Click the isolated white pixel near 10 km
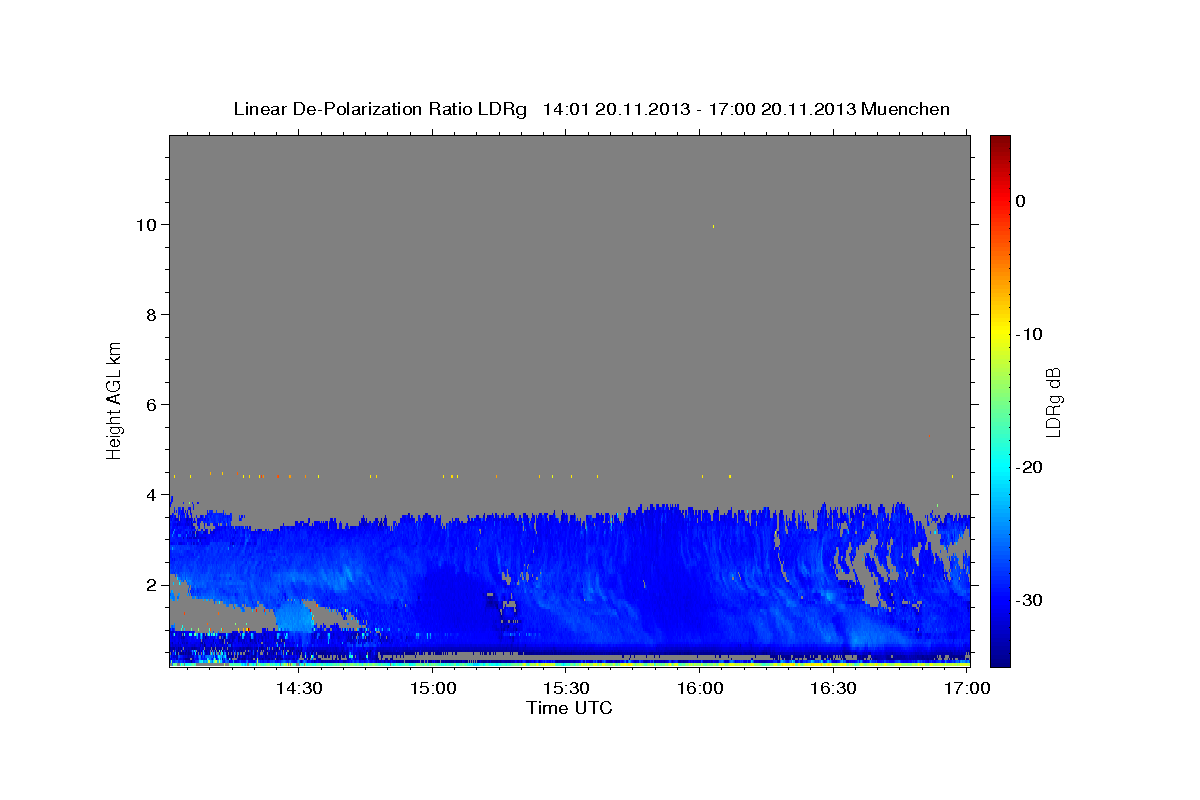Screen dimensions: 1200x800 point(713,227)
